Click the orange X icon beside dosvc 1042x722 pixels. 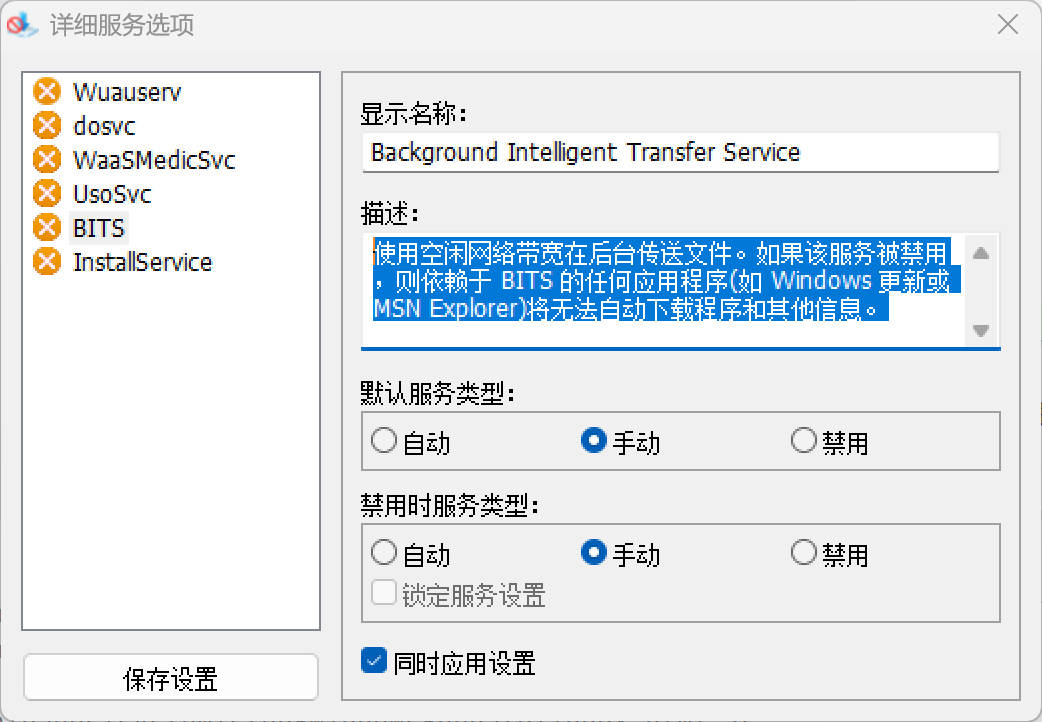[46, 126]
